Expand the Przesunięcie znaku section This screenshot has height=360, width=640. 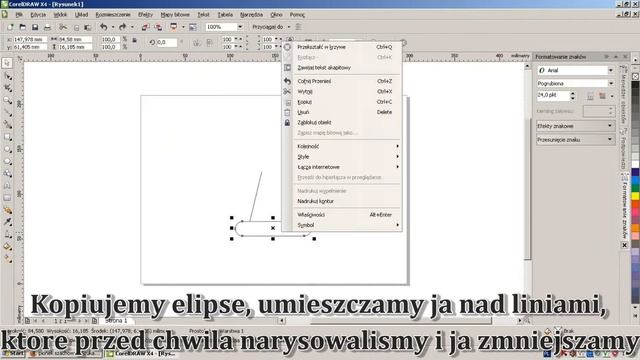(575, 139)
